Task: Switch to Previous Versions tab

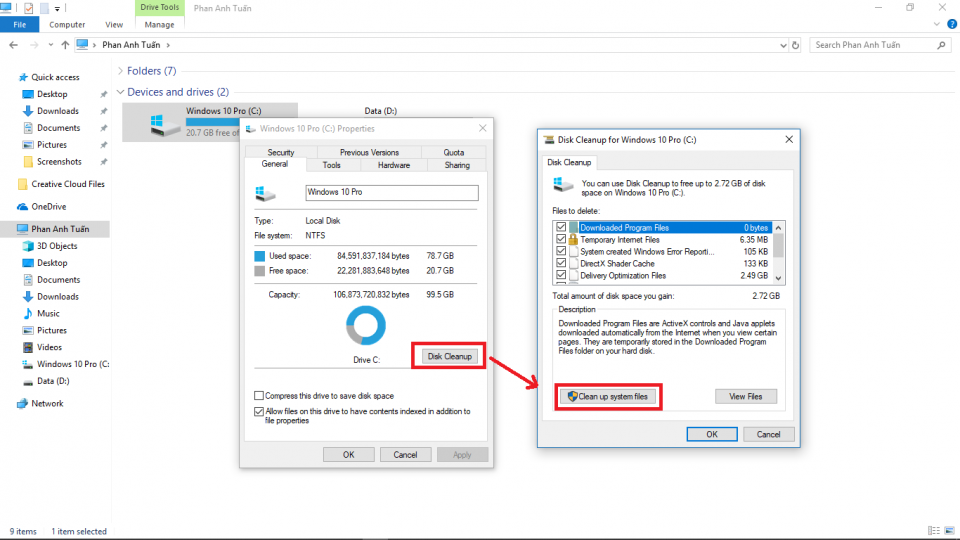Action: coord(369,152)
